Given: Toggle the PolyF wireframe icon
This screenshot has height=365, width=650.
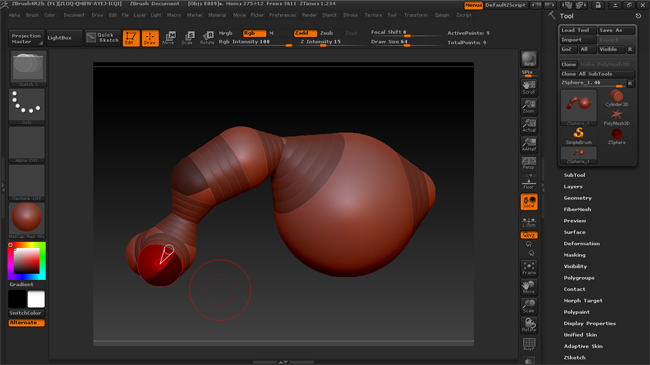Looking at the screenshot, I should click(529, 344).
